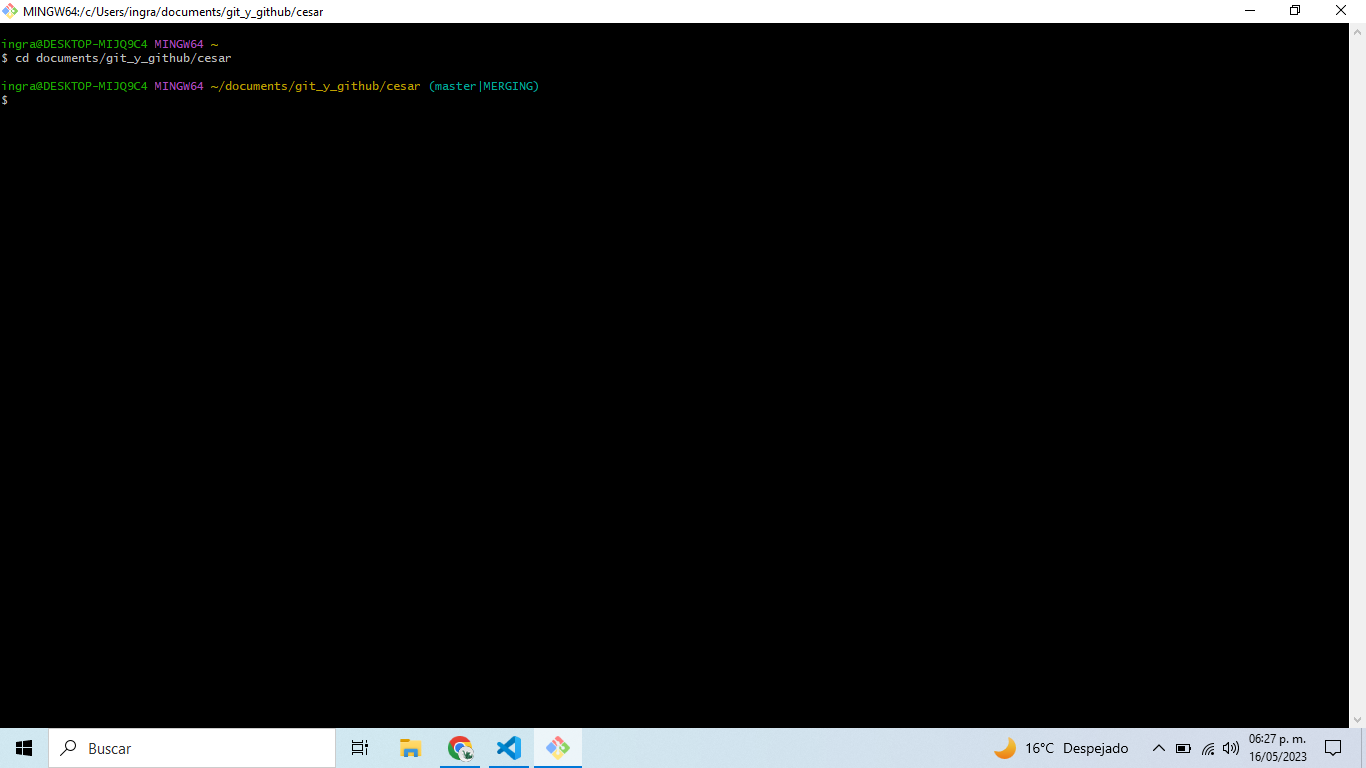This screenshot has width=1366, height=768.
Task: Click the ~/documents/git_y_github/cesar path in the prompt
Action: (x=315, y=86)
